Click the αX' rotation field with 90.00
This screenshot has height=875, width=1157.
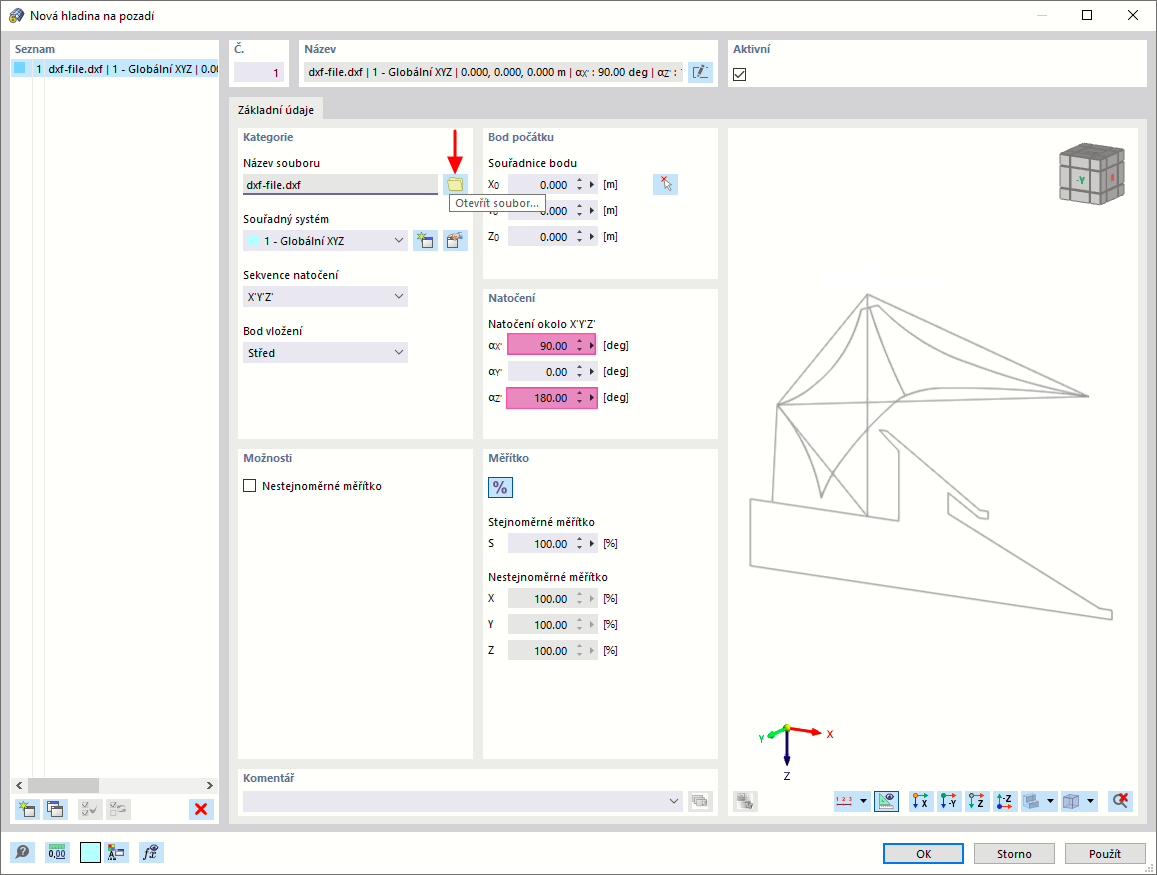(540, 345)
